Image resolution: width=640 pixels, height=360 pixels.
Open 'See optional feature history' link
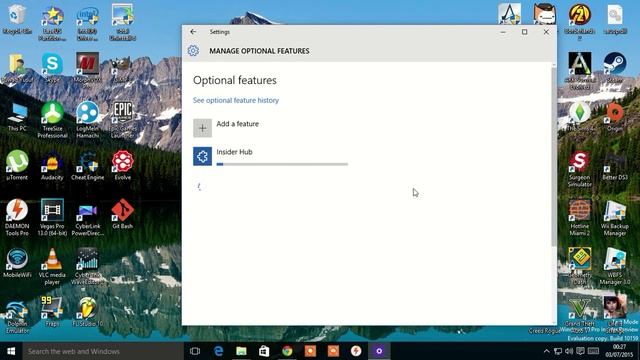pos(236,100)
